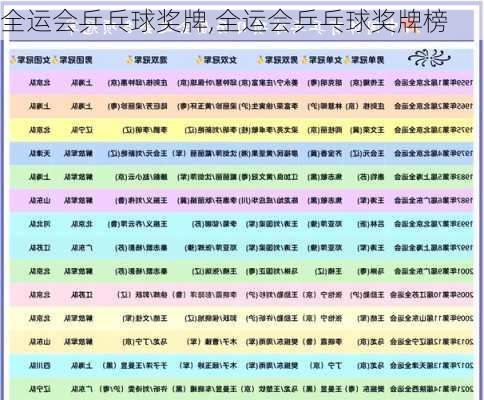The height and width of the screenshot is (400, 484).
Task: Click the 河北队 cell in 女团冠军 column
Action: tap(40, 224)
